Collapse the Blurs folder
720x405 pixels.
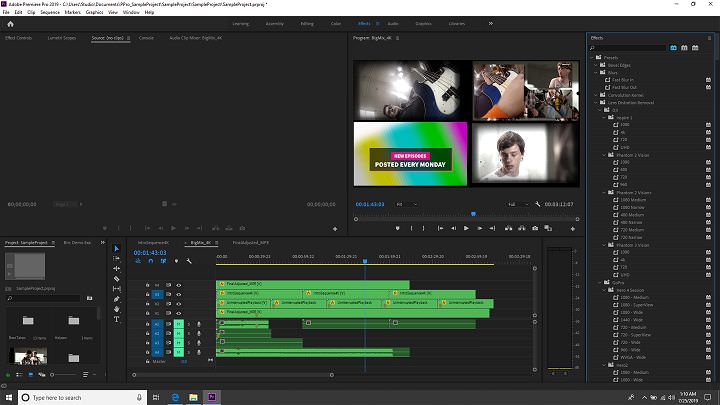point(596,73)
